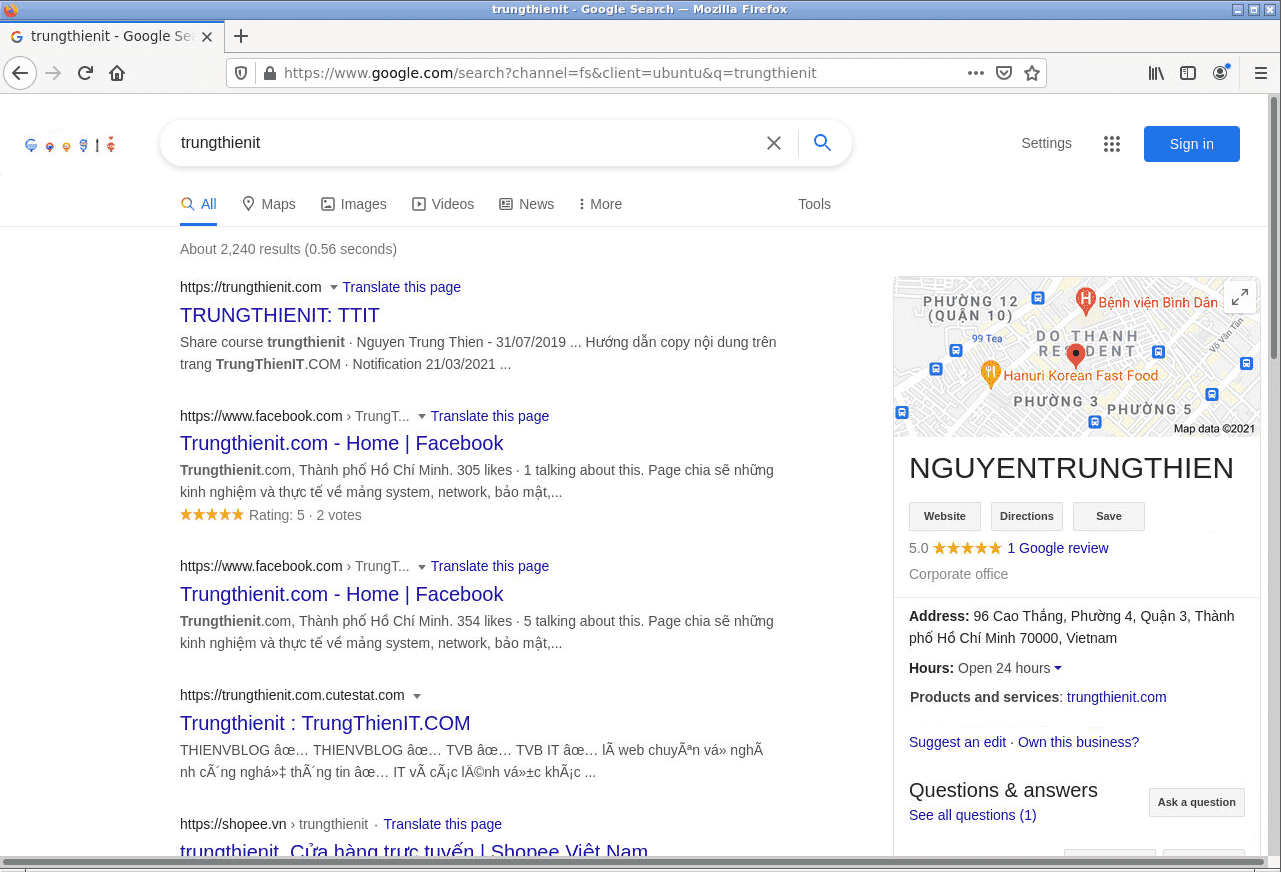Open the Library history icon
This screenshot has height=872, width=1281.
pyautogui.click(x=1156, y=73)
